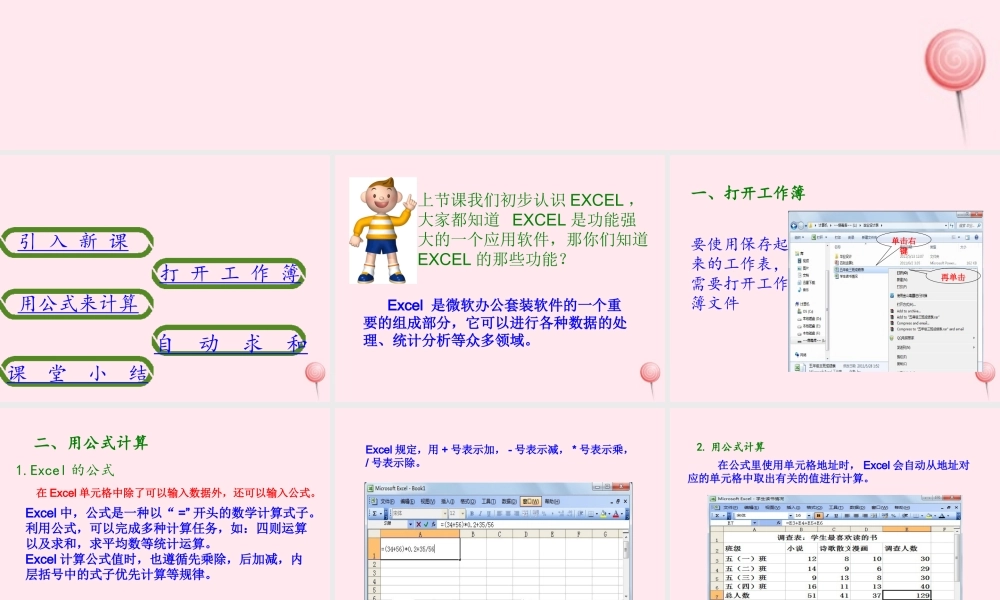This screenshot has height=600, width=1000.
Task: Click the AutoSum icon in Book1 Excel screenshot
Action: pos(374,513)
